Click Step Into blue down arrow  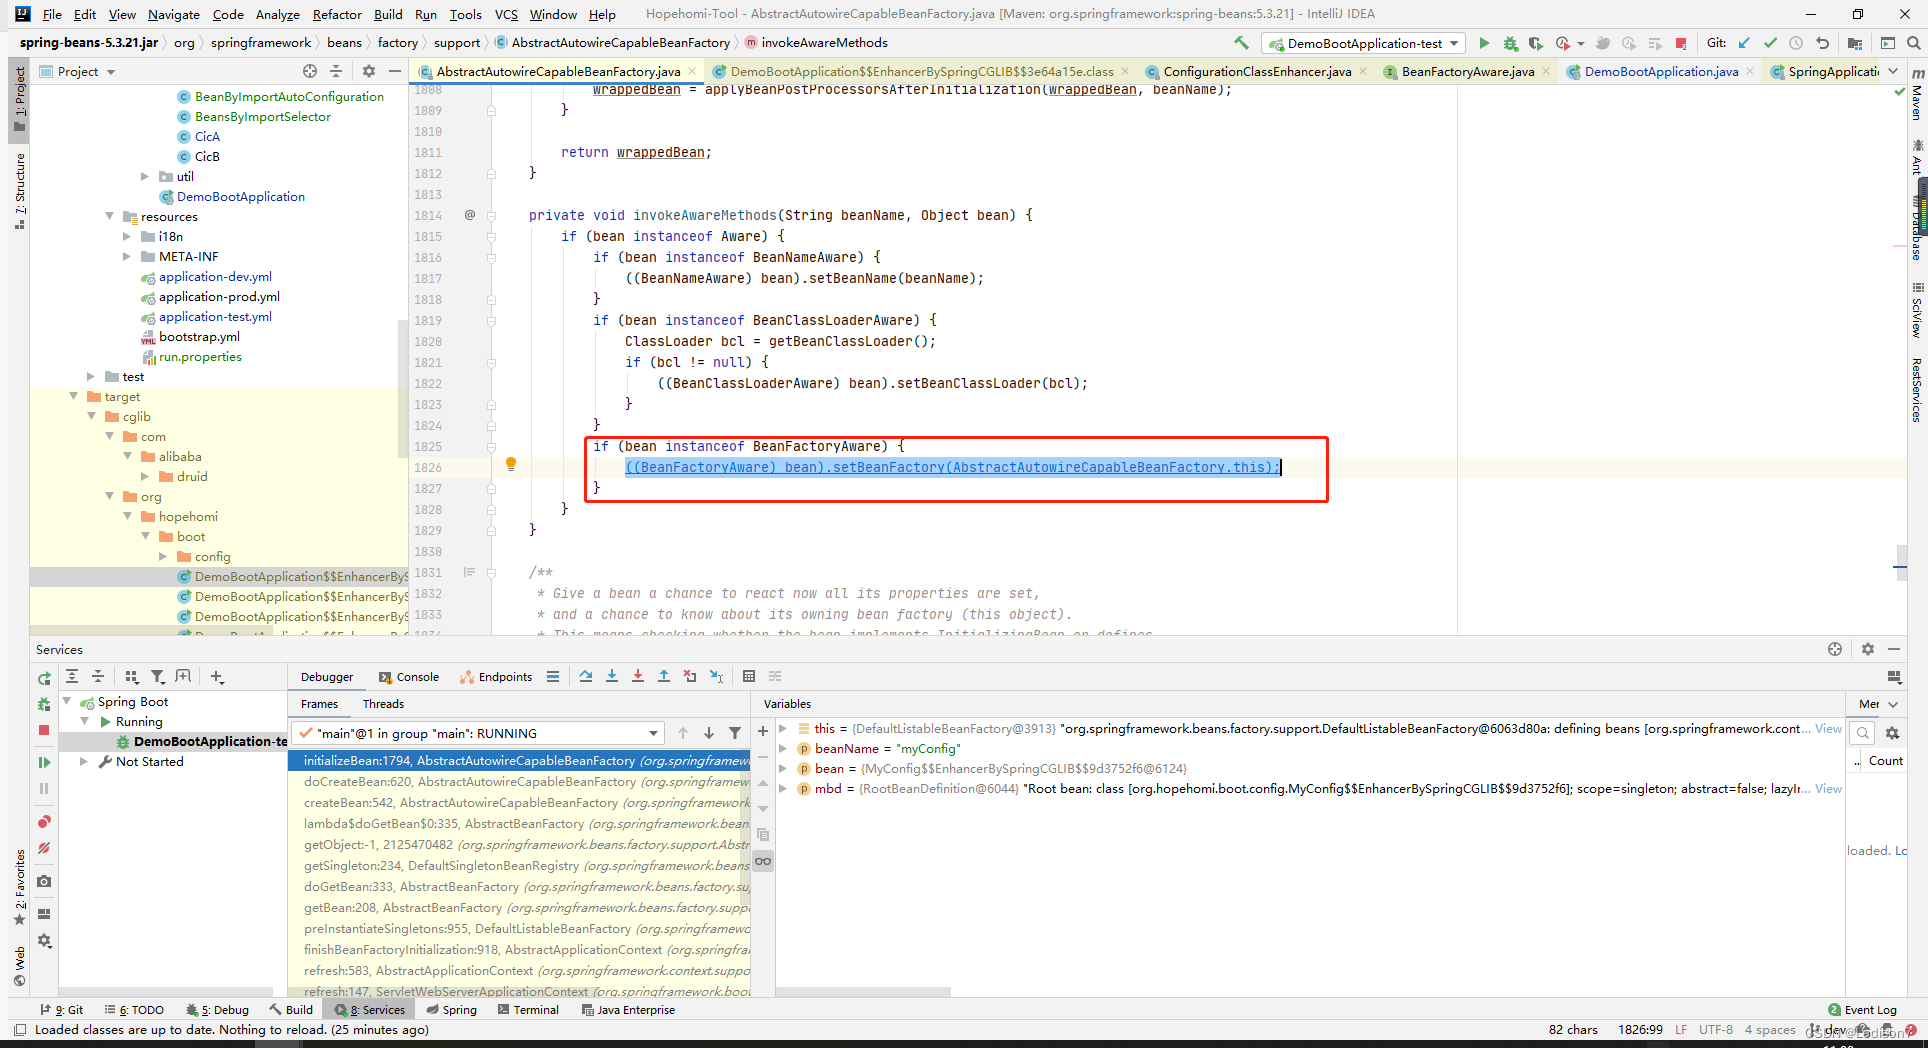click(x=612, y=677)
